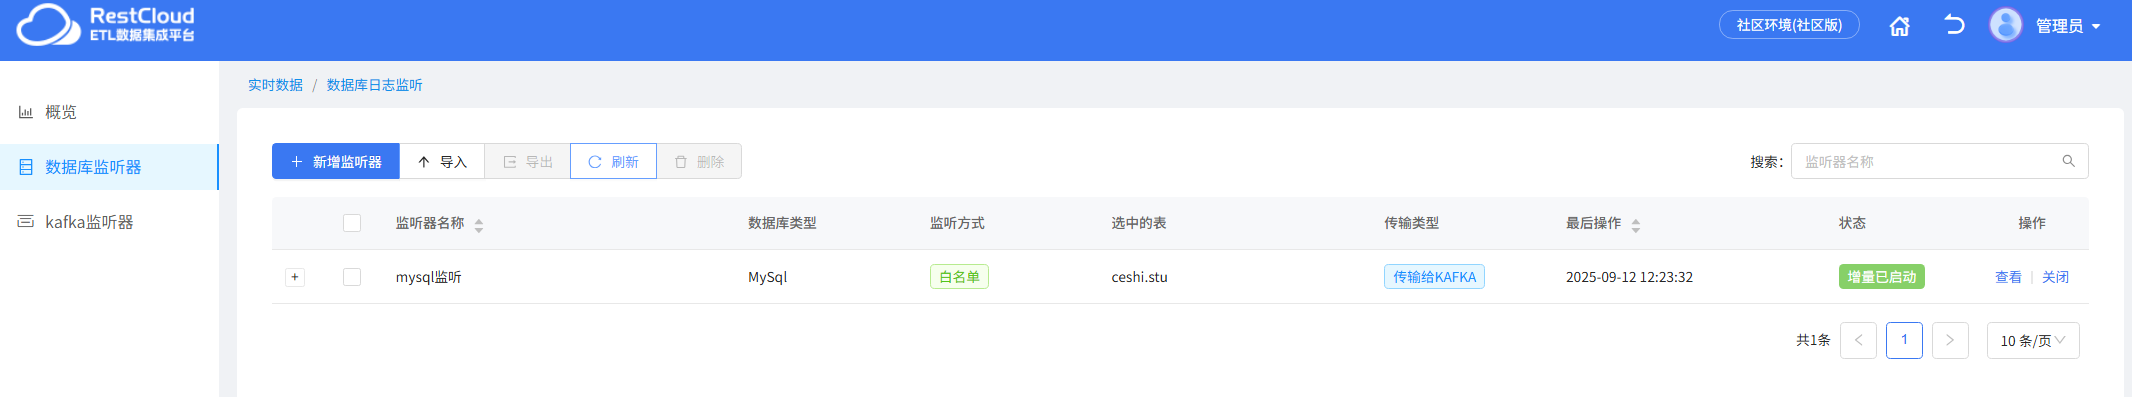Check the mysql监听 row checkbox
The width and height of the screenshot is (2132, 397).
[x=352, y=277]
